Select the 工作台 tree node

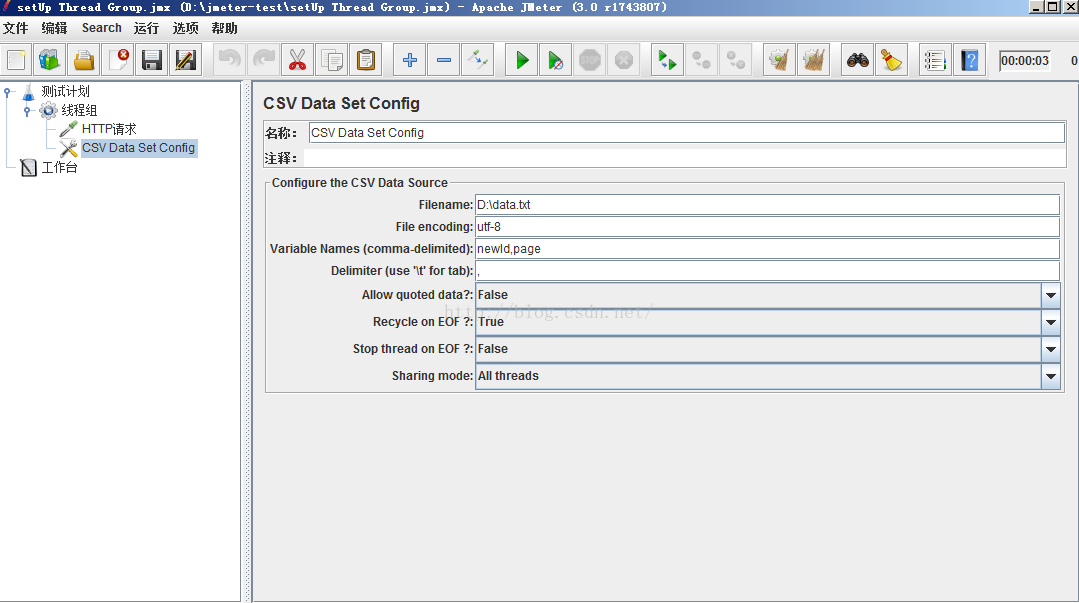(59, 167)
